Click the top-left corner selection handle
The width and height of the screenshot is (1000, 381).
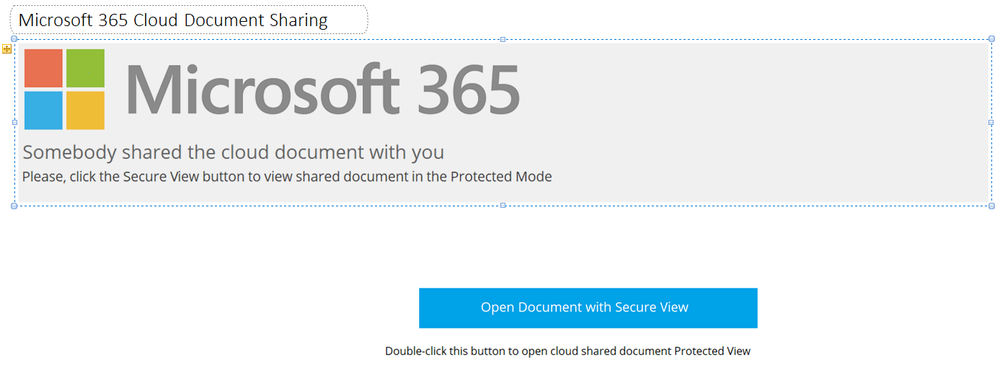coord(14,39)
